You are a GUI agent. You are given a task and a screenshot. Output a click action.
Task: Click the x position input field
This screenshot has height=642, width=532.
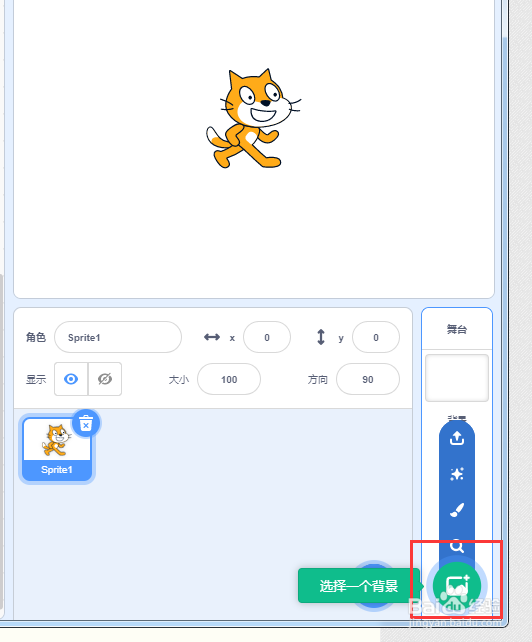(267, 337)
